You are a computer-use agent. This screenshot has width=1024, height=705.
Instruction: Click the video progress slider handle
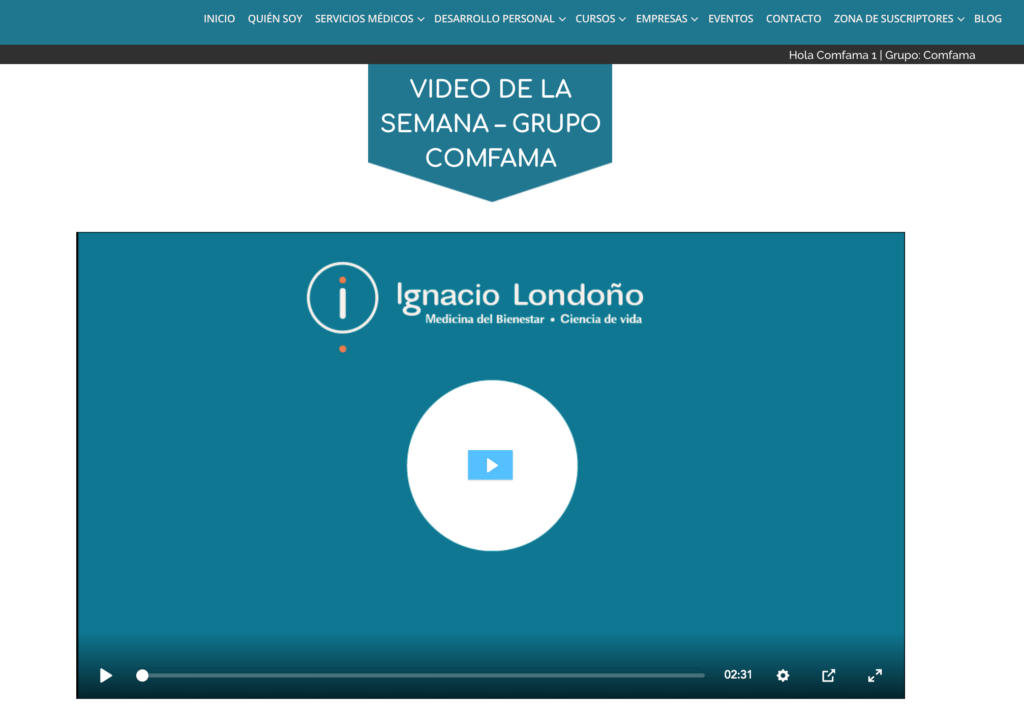(x=142, y=676)
